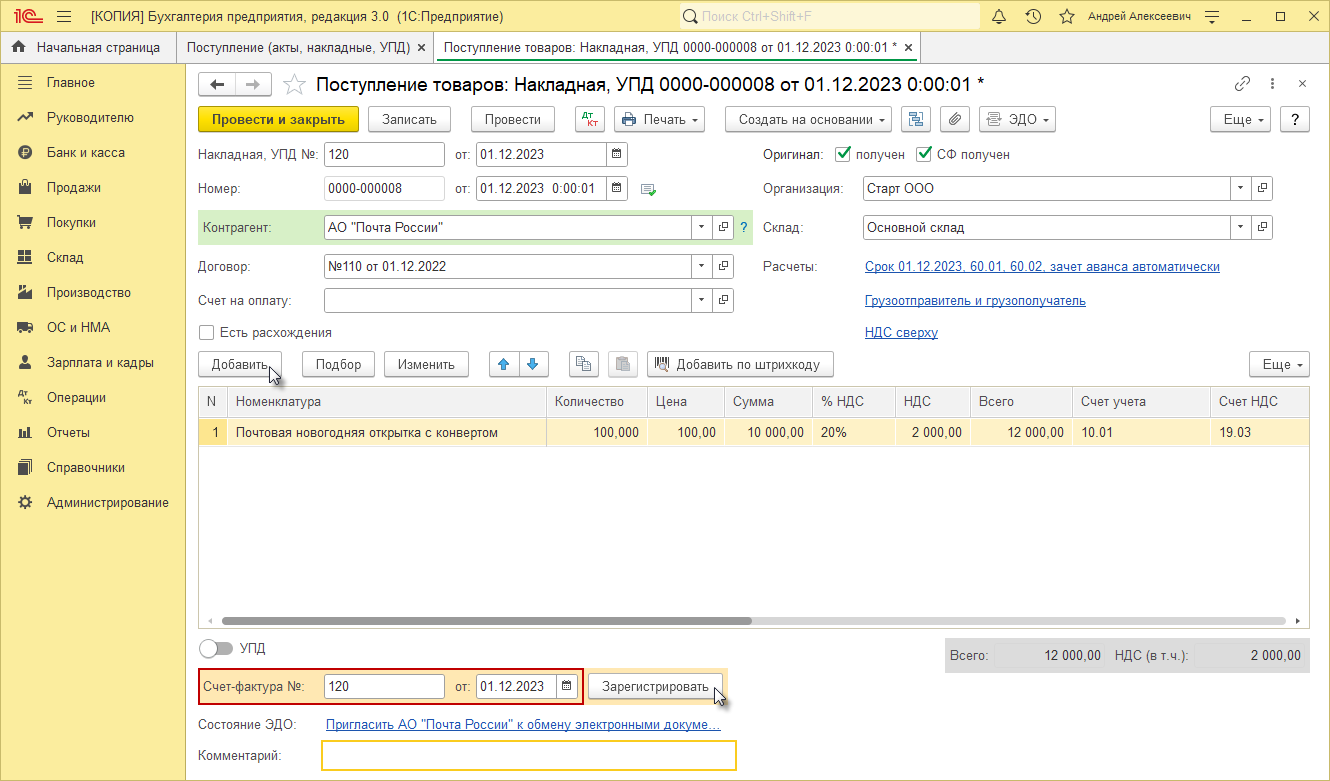Open 'Банк и касса' section
Viewport: 1330px width, 781px height.
(x=86, y=152)
